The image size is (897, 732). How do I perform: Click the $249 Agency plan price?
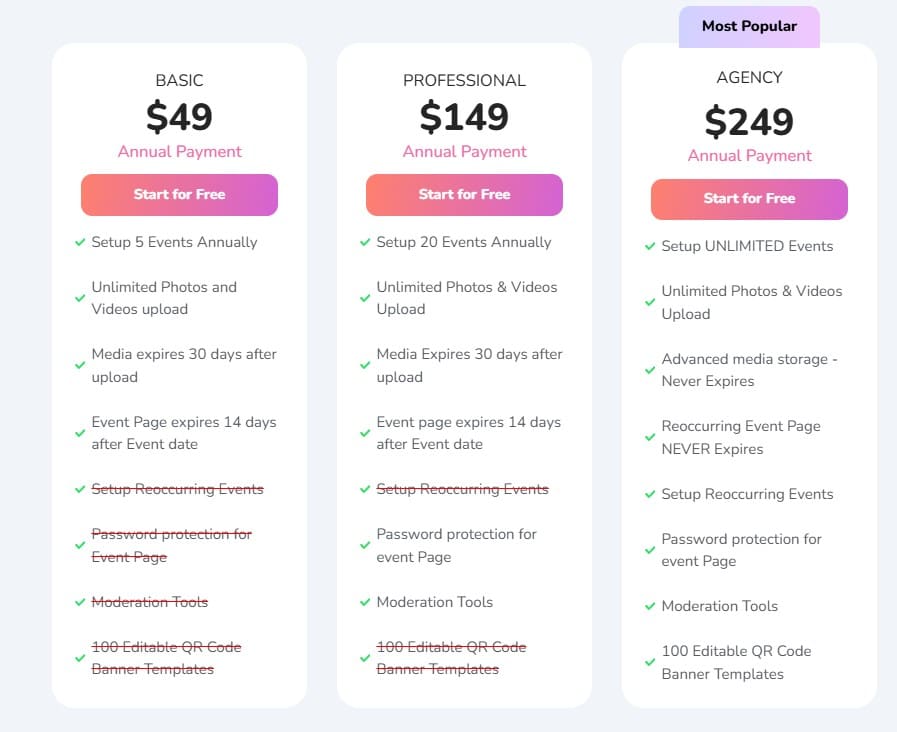coord(749,121)
